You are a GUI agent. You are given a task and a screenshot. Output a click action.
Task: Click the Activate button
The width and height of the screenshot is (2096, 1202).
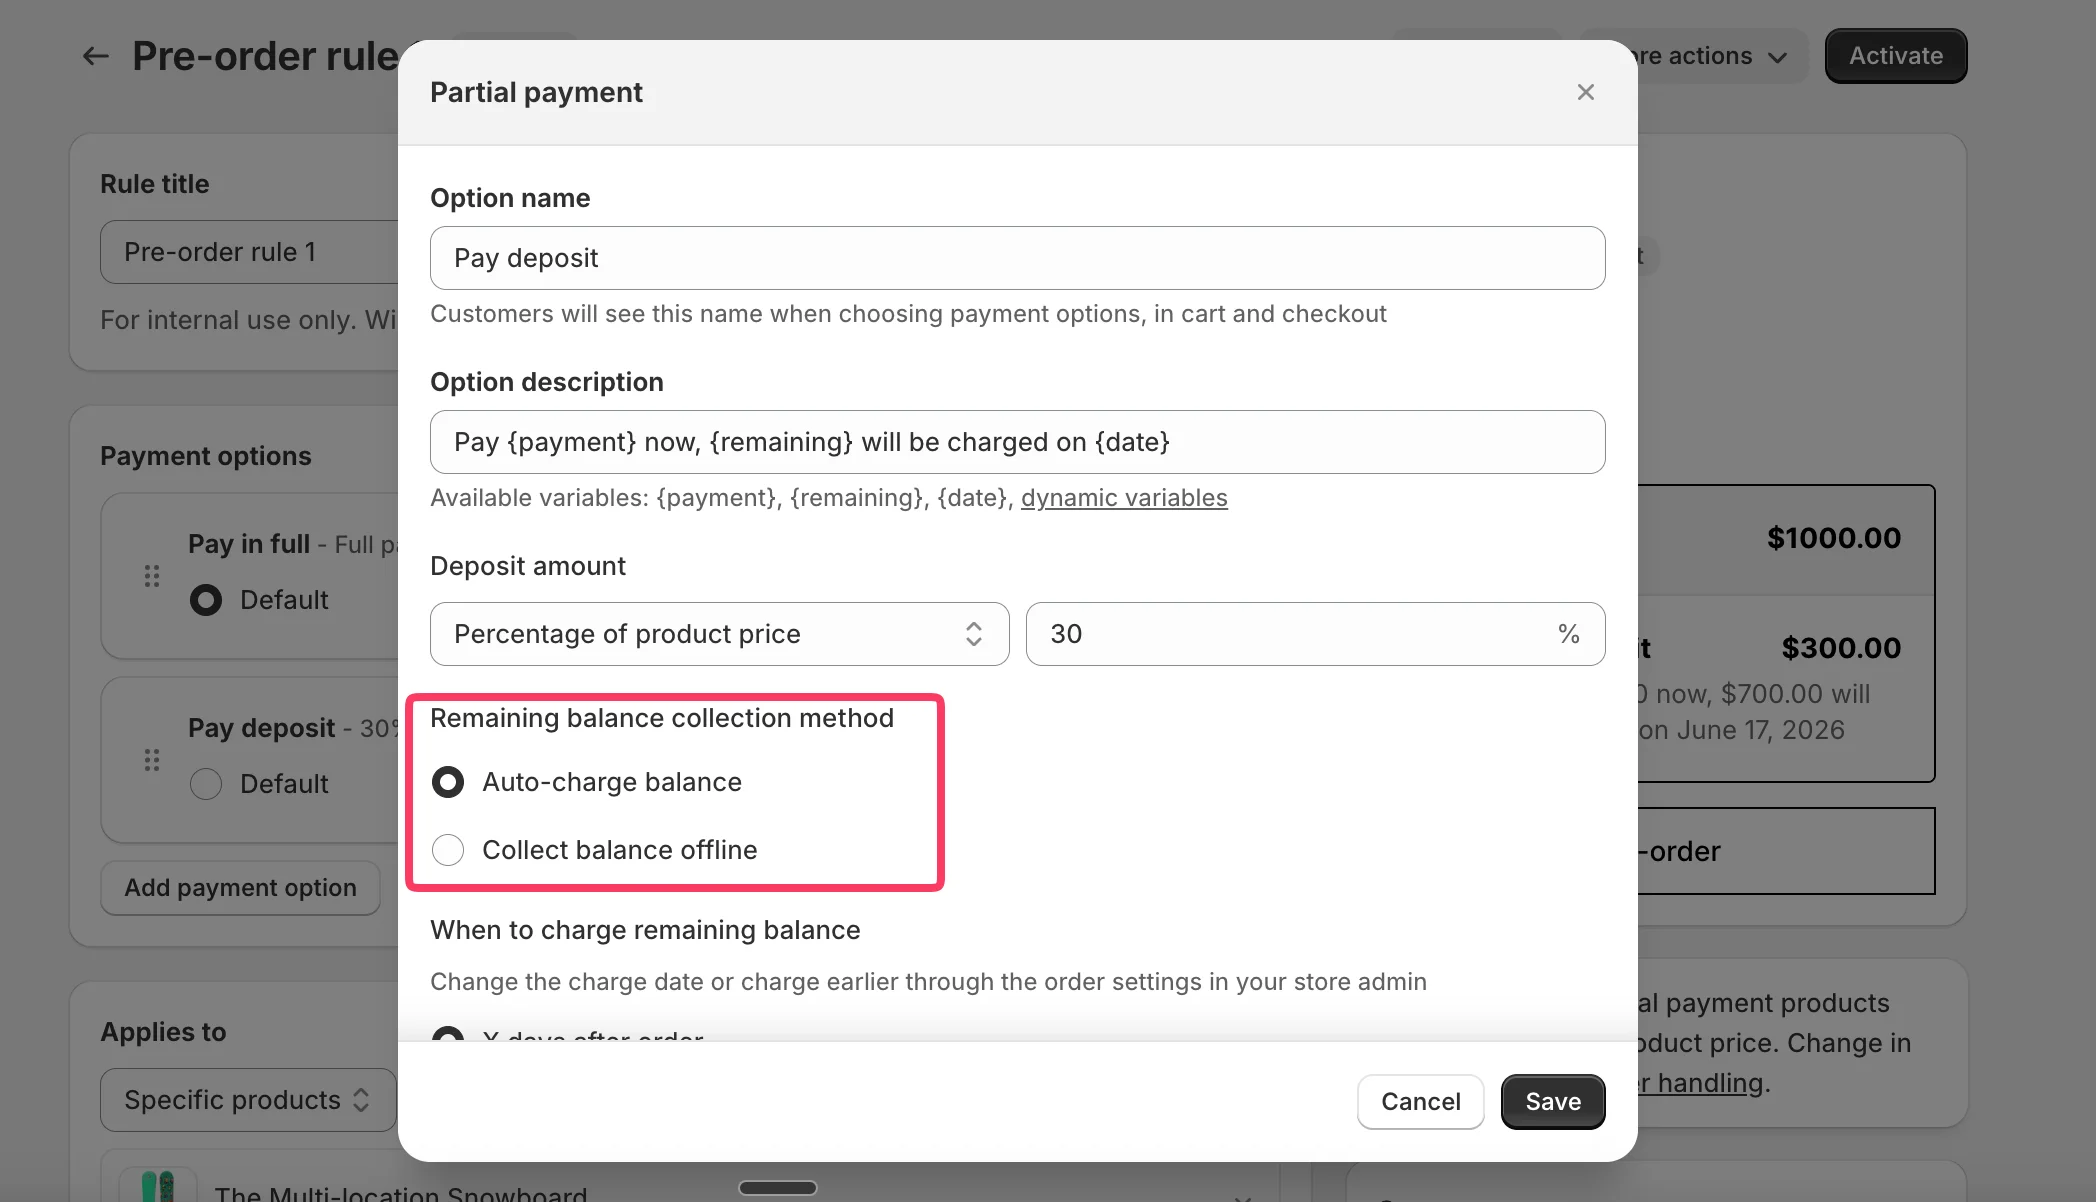coord(1895,56)
